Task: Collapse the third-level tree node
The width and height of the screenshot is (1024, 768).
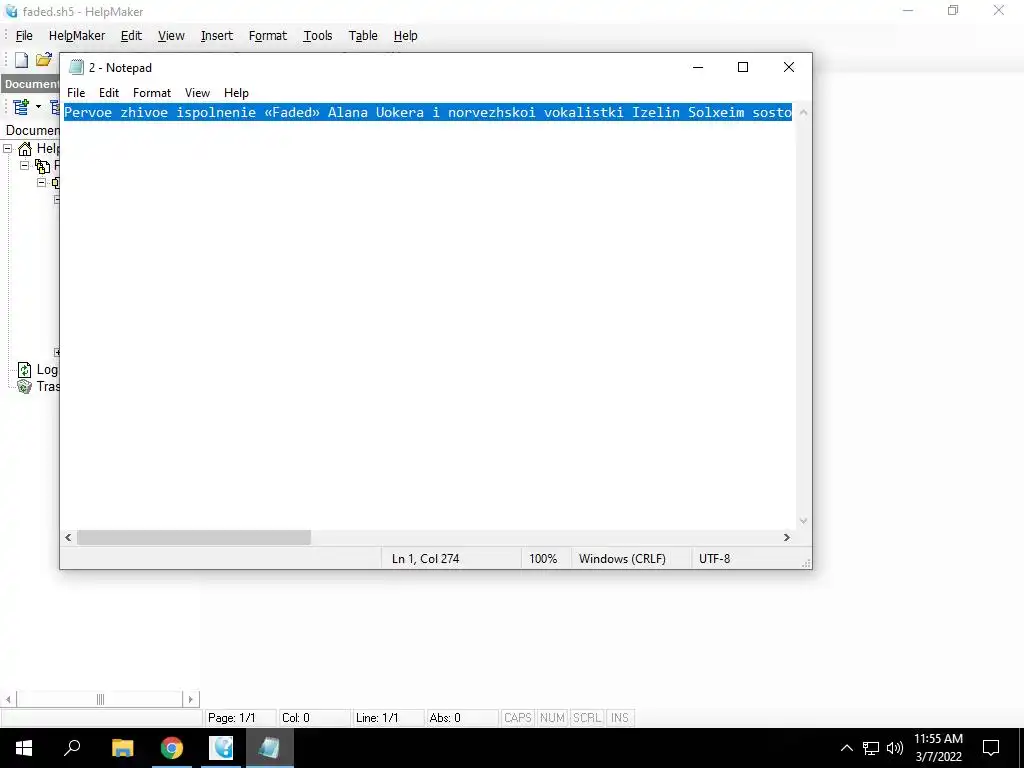Action: pyautogui.click(x=42, y=182)
